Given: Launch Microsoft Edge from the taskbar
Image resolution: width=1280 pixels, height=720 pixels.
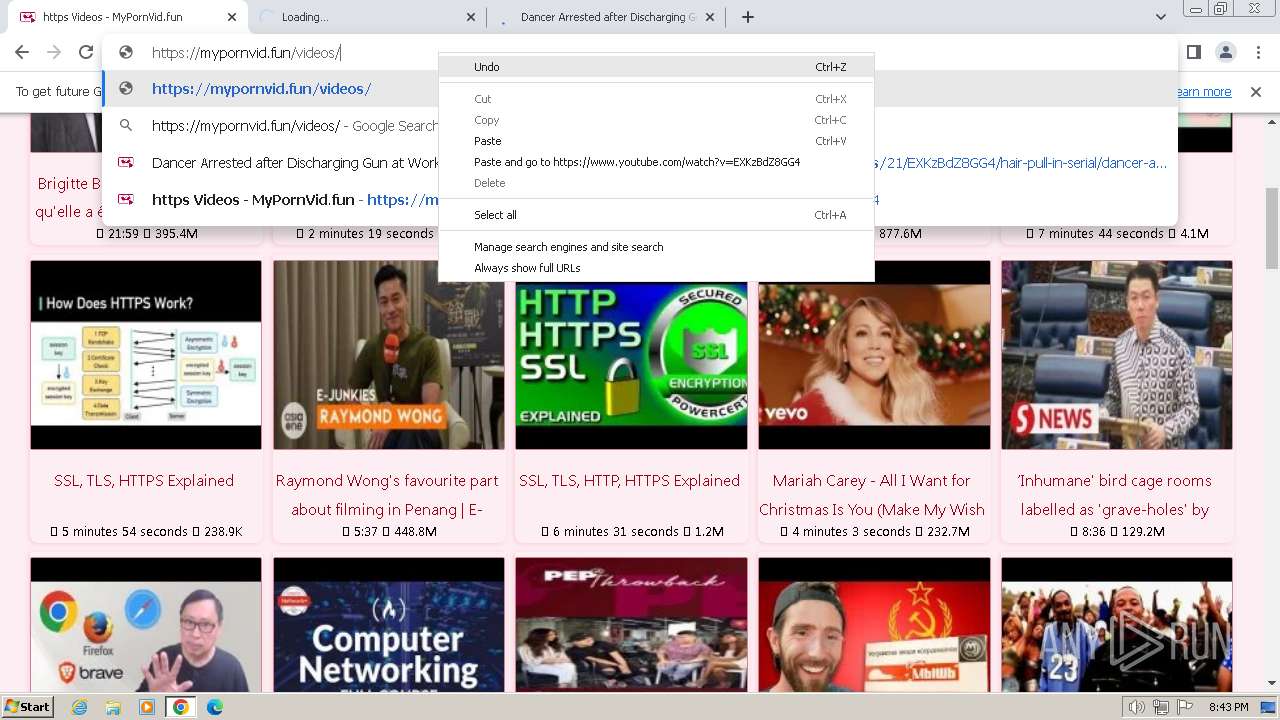Looking at the screenshot, I should click(215, 707).
